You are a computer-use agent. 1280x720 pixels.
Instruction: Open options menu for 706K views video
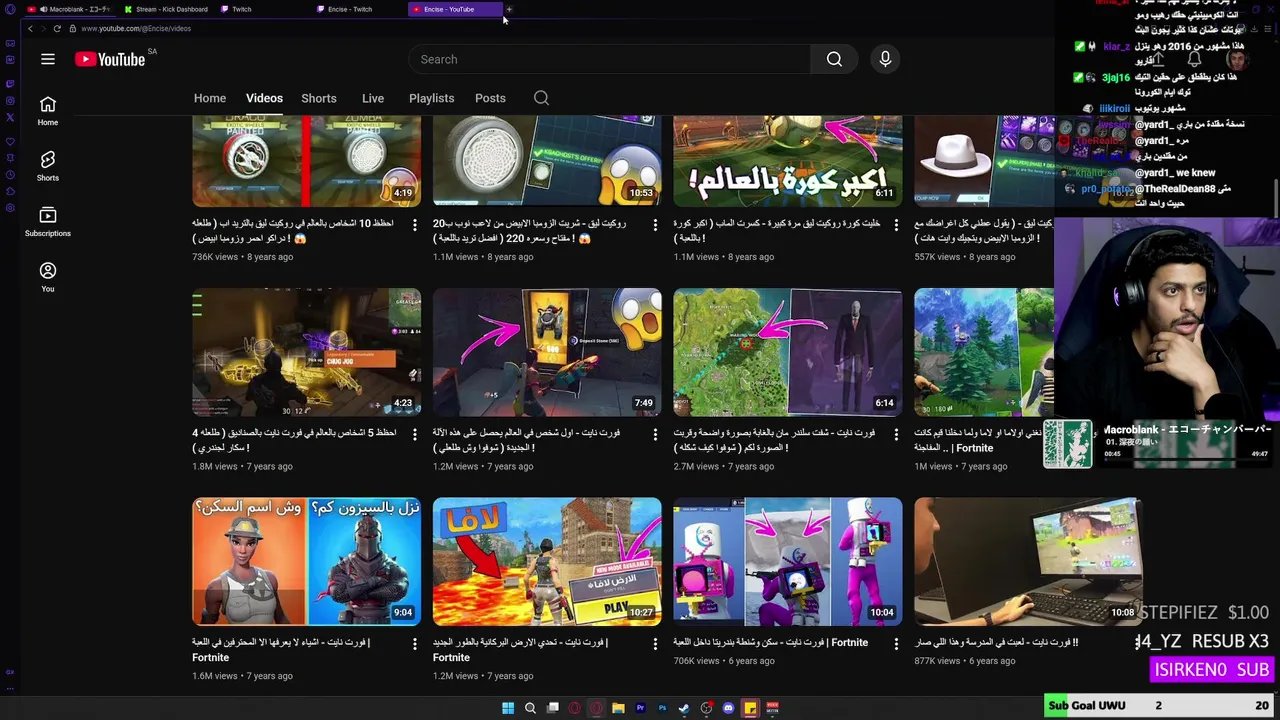(x=896, y=644)
